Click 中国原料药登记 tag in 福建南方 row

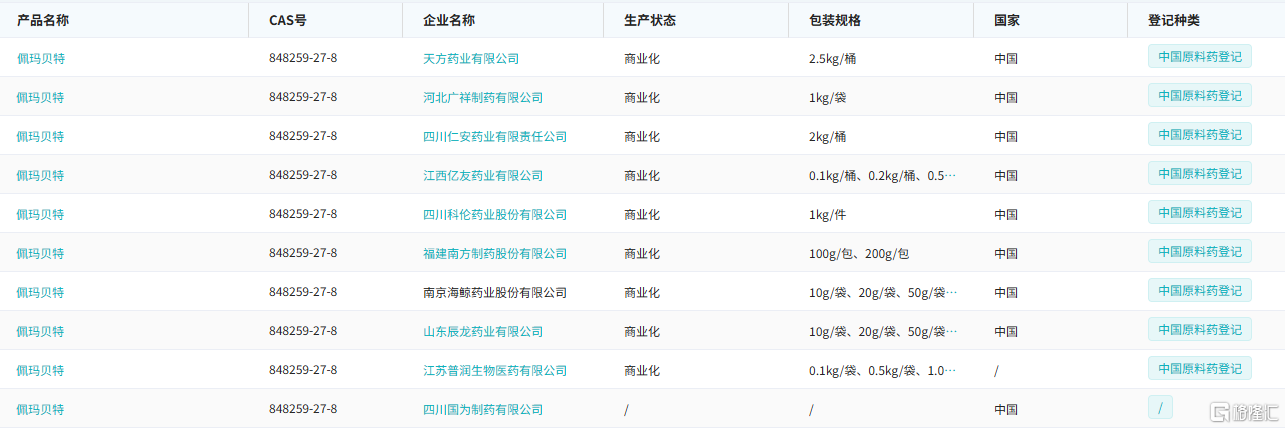coord(1200,251)
